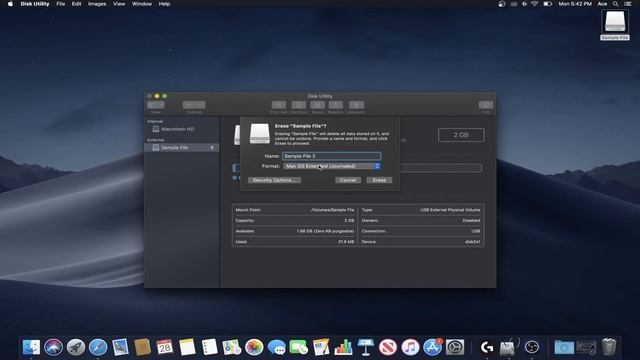
Task: Open Notes from the dock
Action: (x=187, y=347)
